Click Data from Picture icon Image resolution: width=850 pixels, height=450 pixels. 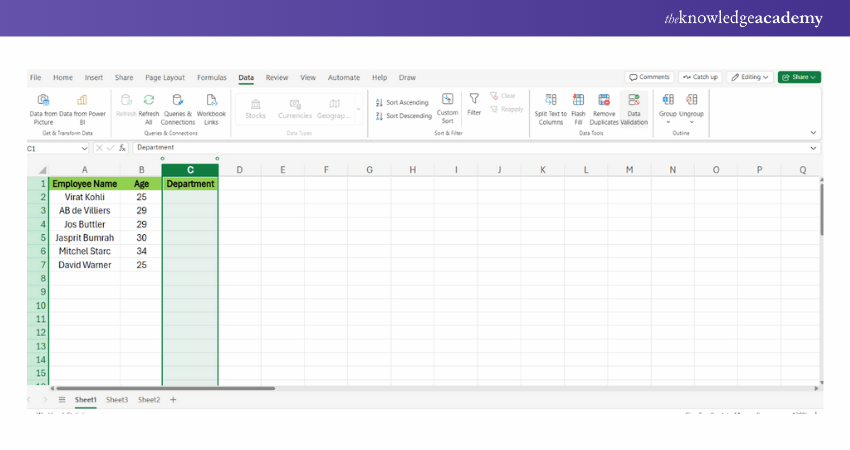pos(43,100)
